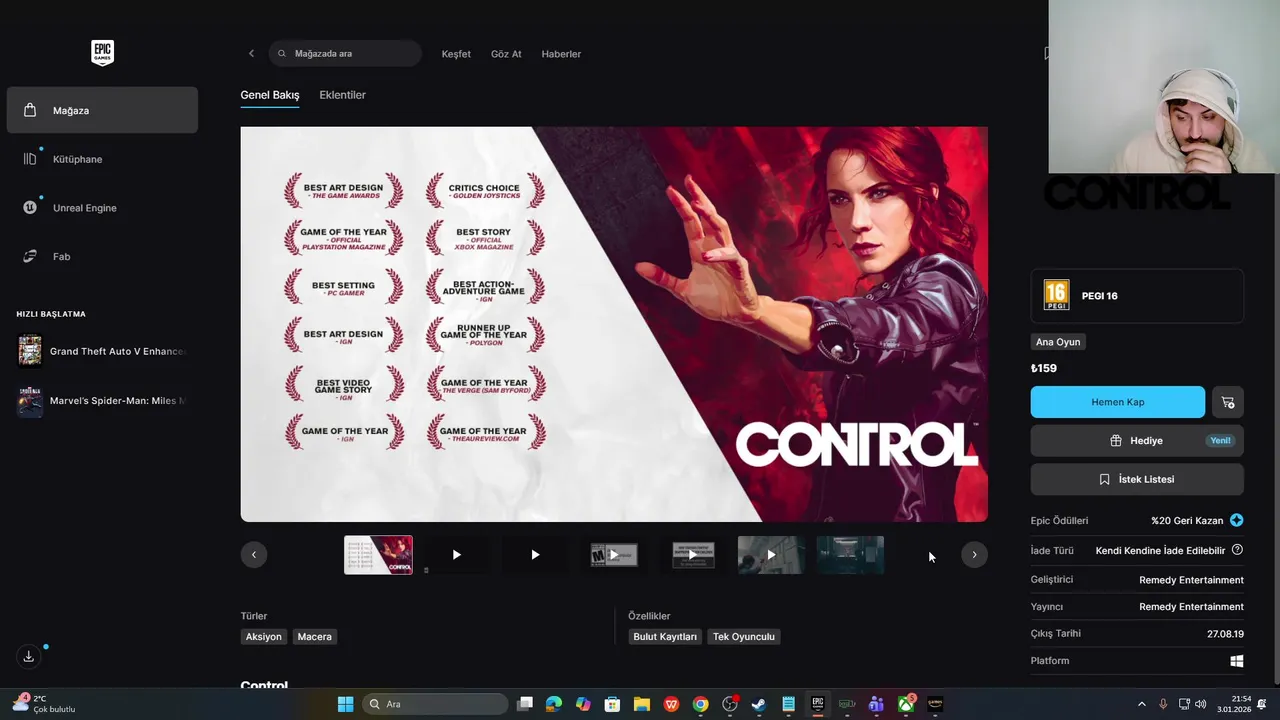Viewport: 1280px width, 720px height.
Task: Open Amazon Games from taskbar
Action: [x=935, y=704]
